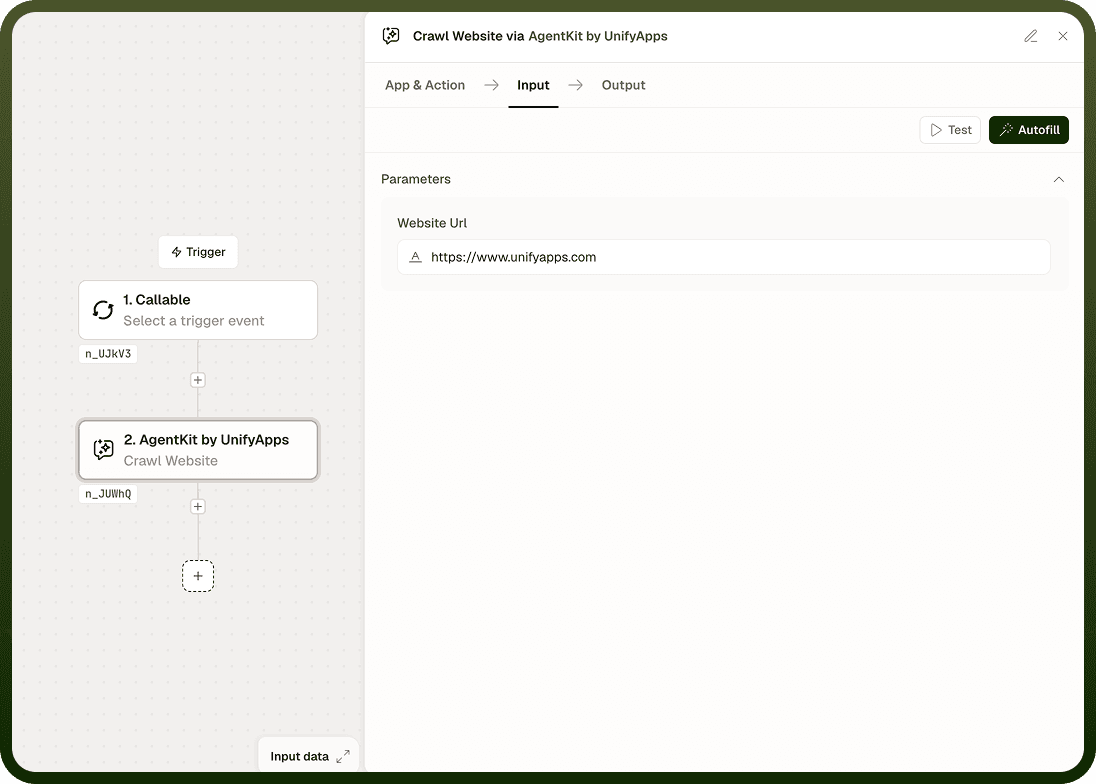1096x784 pixels.
Task: Click the Parameters section heading
Action: (415, 179)
